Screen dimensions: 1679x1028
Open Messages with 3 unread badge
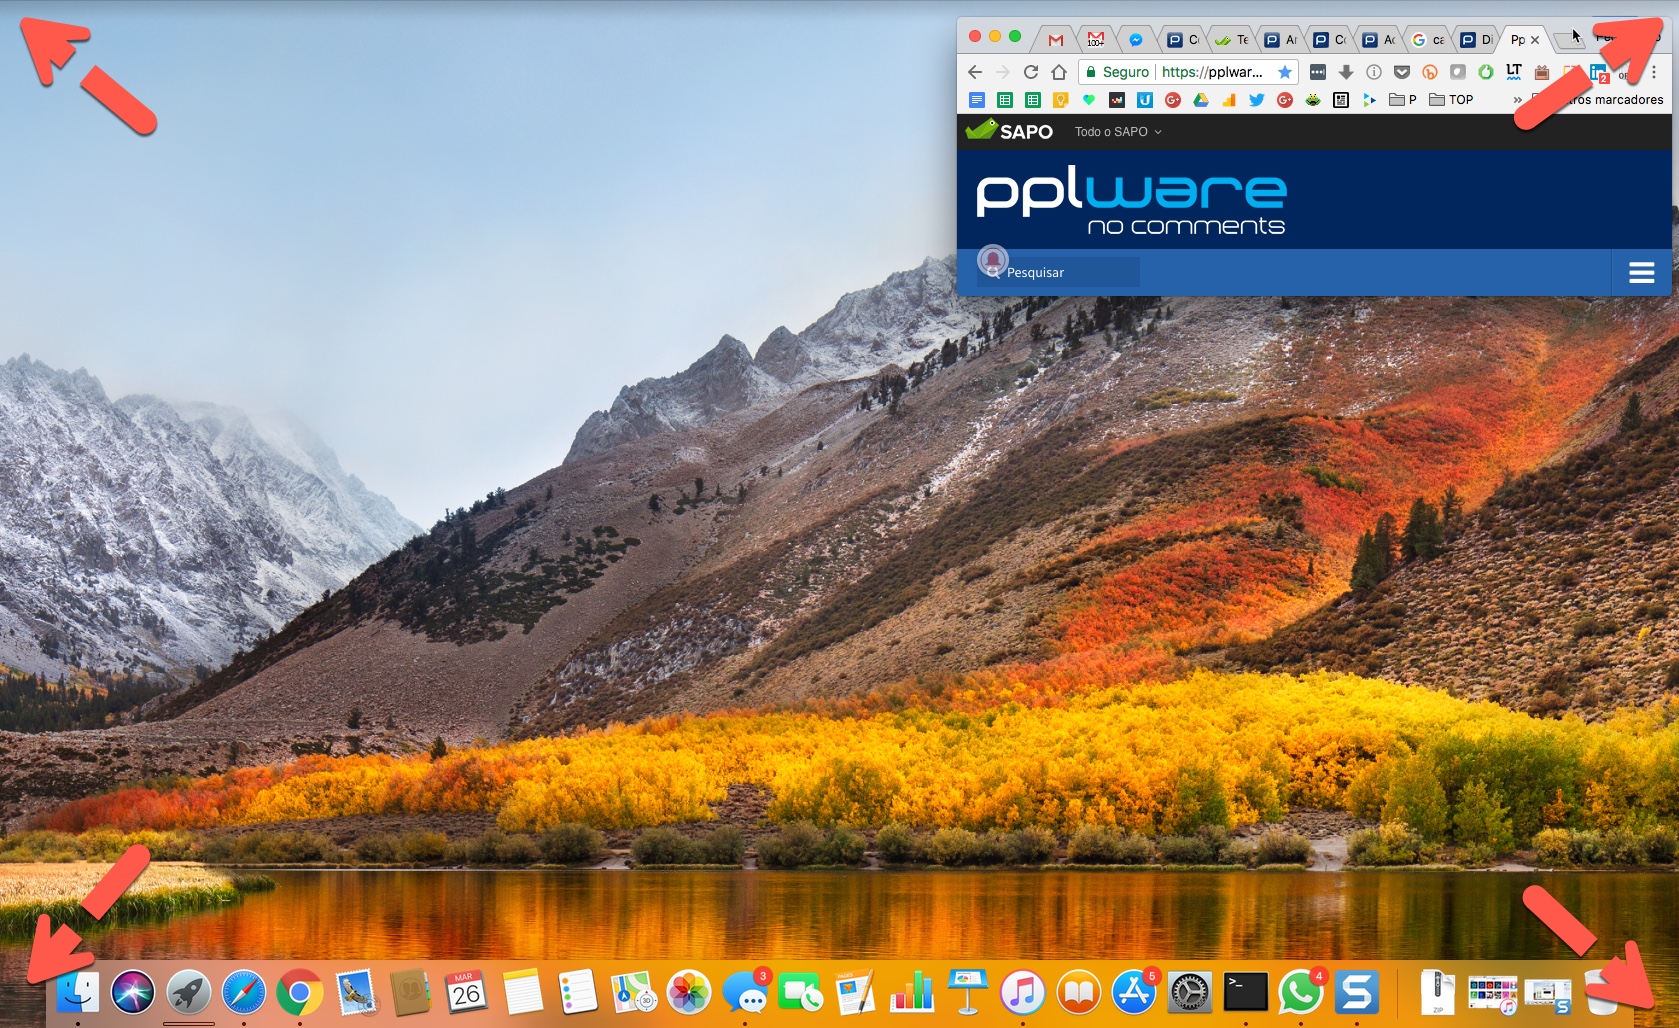tap(746, 993)
